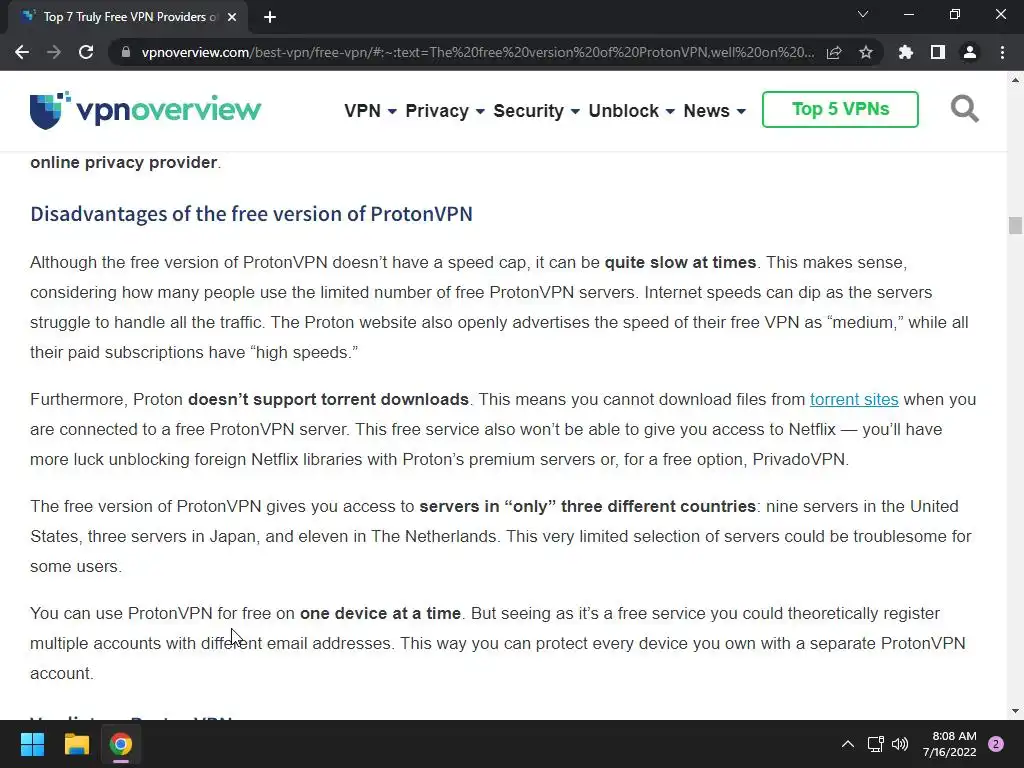Click the scrollbar up arrow
Viewport: 1024px width, 768px height.
[x=1015, y=80]
